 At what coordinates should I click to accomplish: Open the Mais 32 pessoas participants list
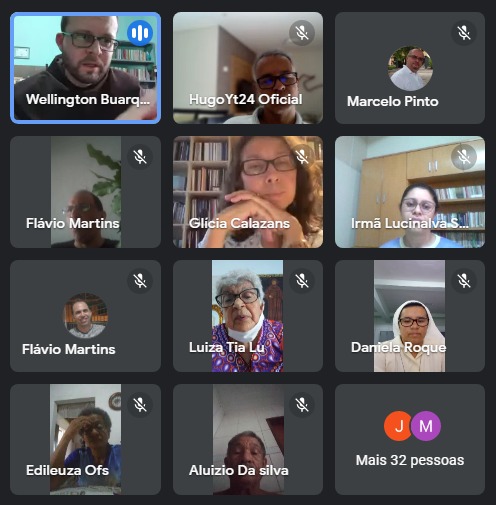410,439
